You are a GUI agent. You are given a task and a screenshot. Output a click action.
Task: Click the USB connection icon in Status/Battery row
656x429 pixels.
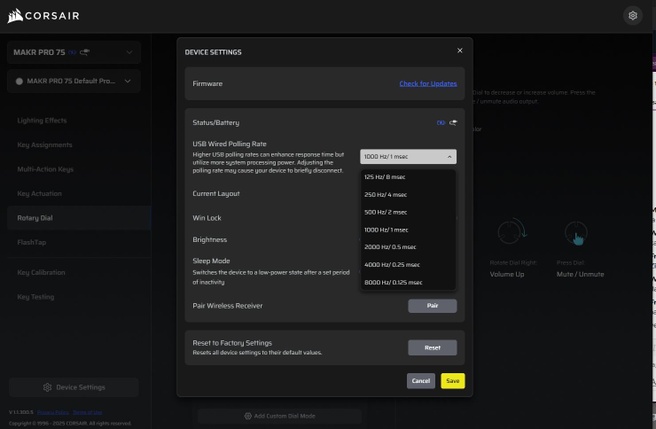click(x=453, y=123)
